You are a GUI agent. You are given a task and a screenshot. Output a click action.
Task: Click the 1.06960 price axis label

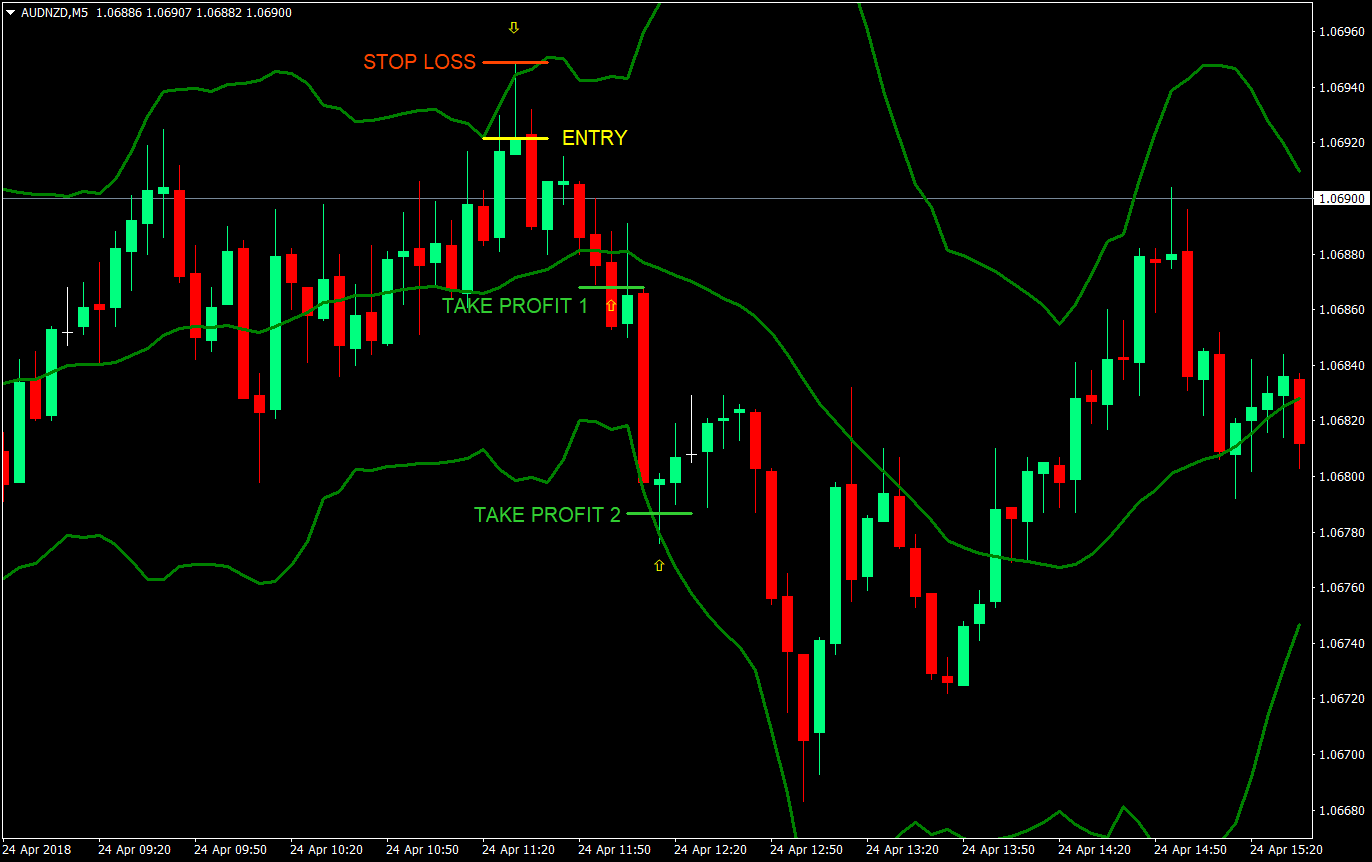(1341, 32)
